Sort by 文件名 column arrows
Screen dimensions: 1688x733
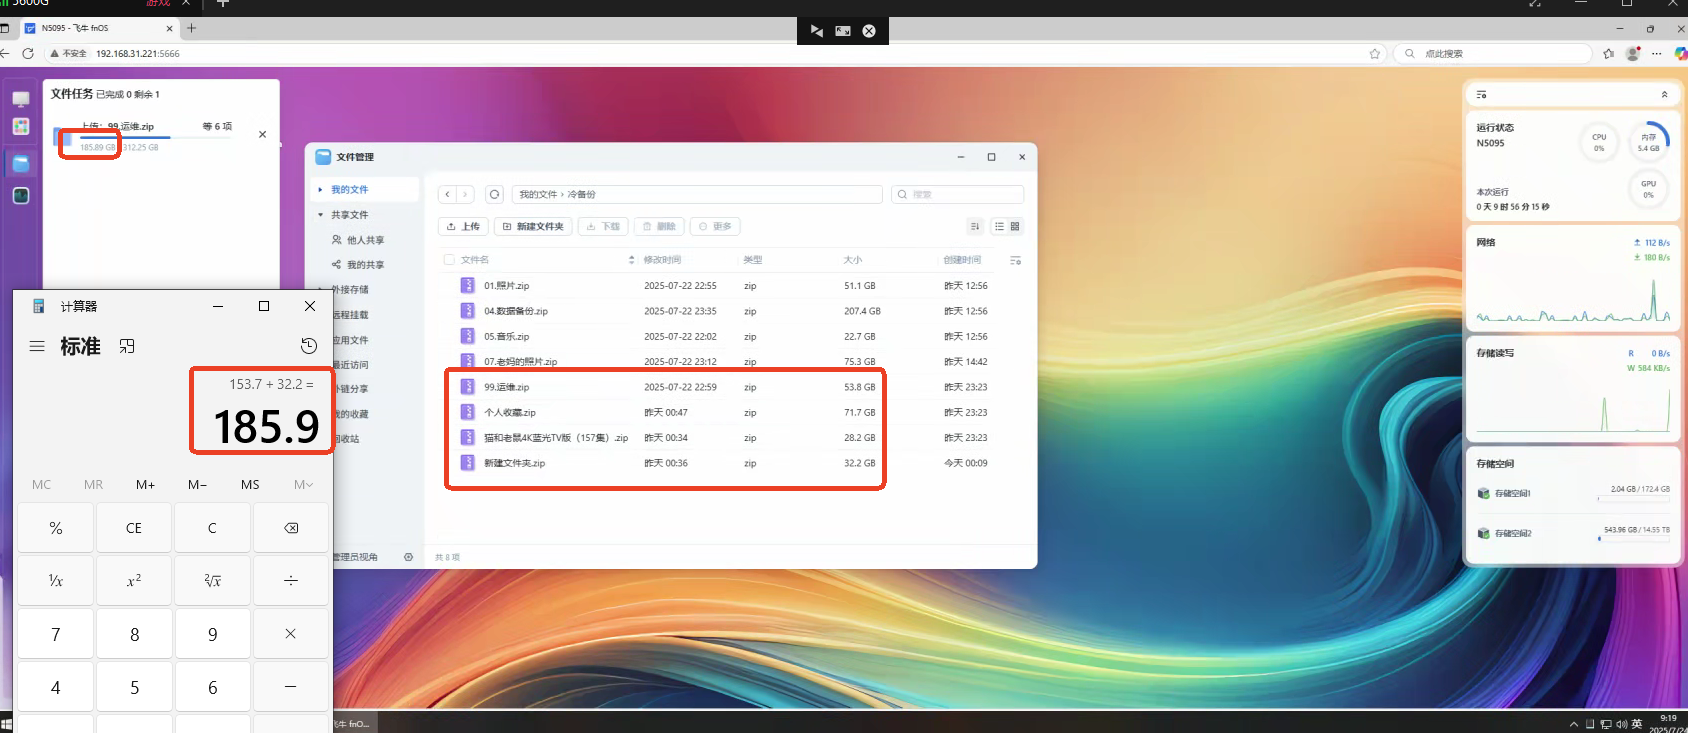(x=631, y=260)
